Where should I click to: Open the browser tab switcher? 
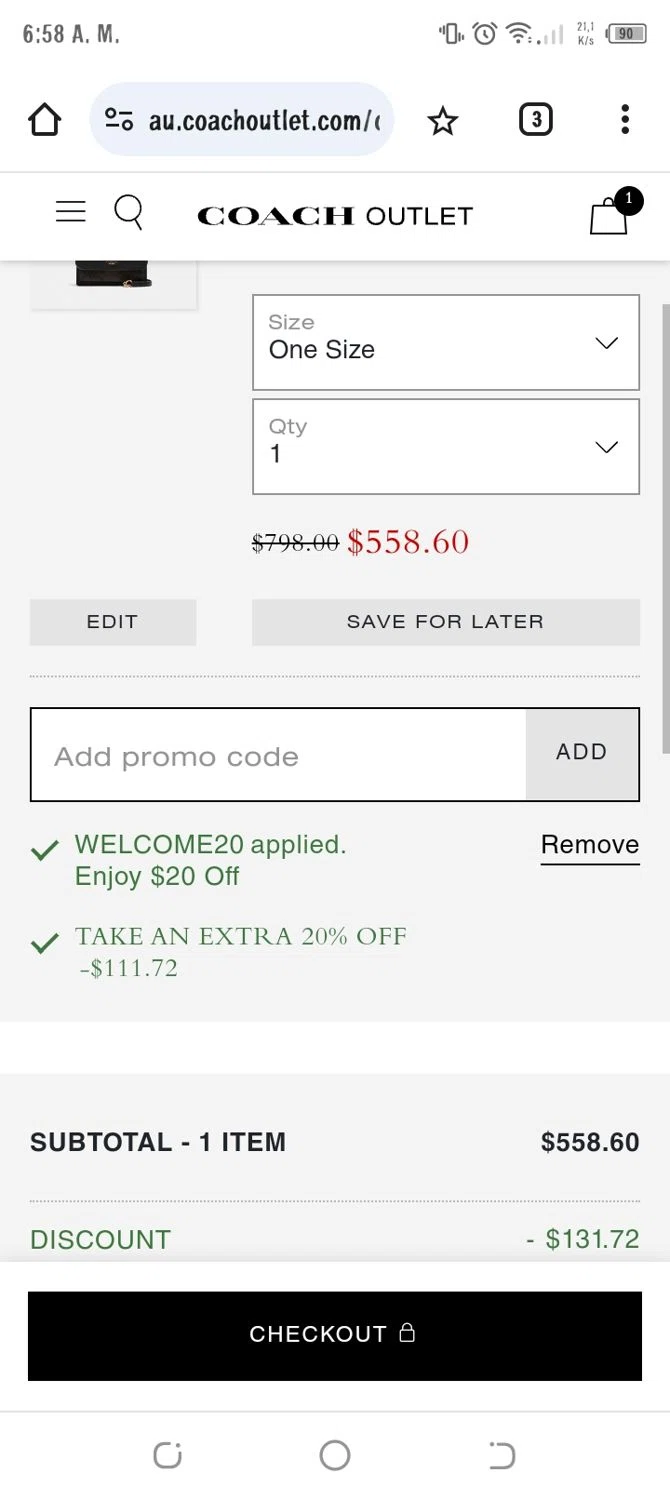tap(535, 120)
